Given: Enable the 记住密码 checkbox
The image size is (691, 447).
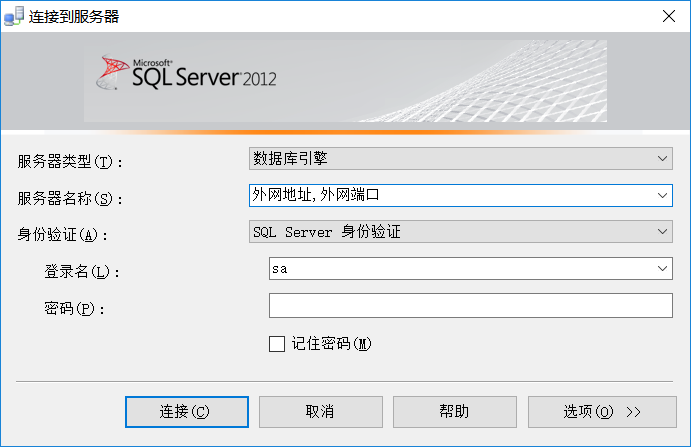Looking at the screenshot, I should click(x=278, y=344).
